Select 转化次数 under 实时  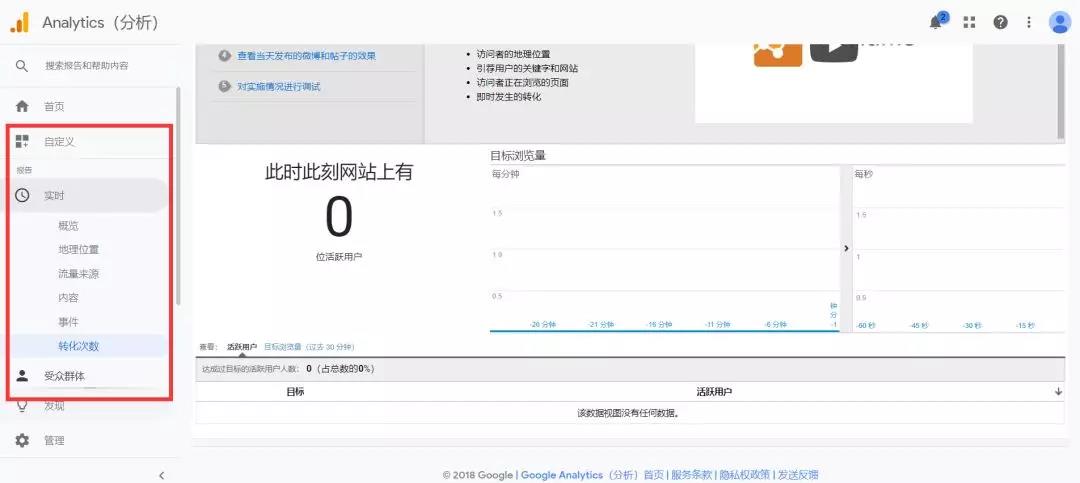point(79,346)
